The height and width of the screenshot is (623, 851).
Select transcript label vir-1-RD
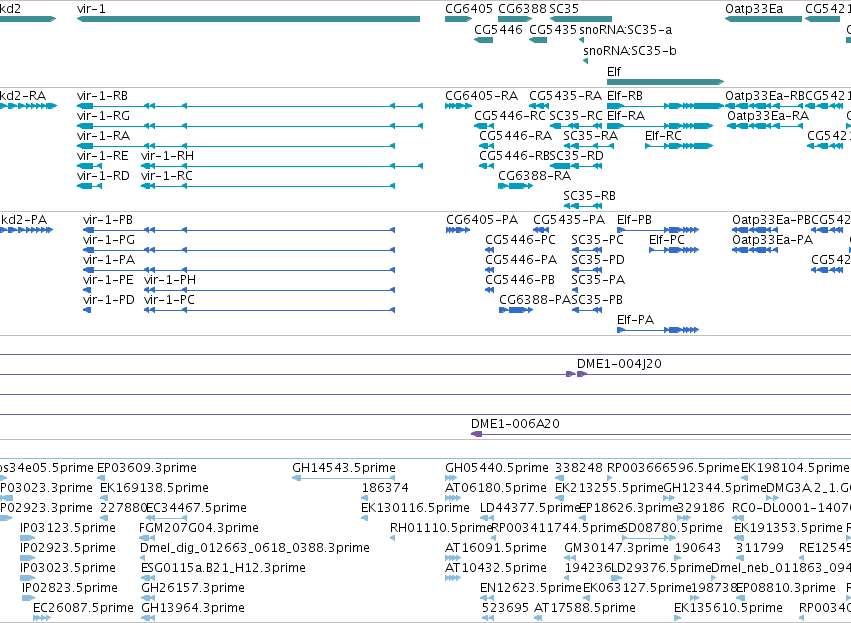tap(103, 176)
